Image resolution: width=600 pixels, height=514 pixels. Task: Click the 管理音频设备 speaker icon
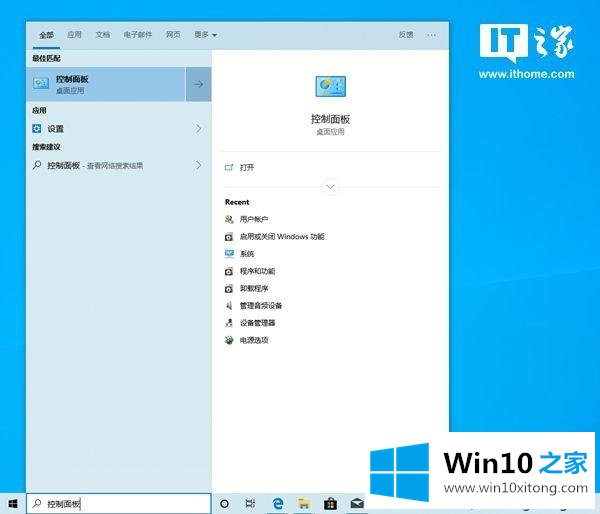click(x=229, y=305)
